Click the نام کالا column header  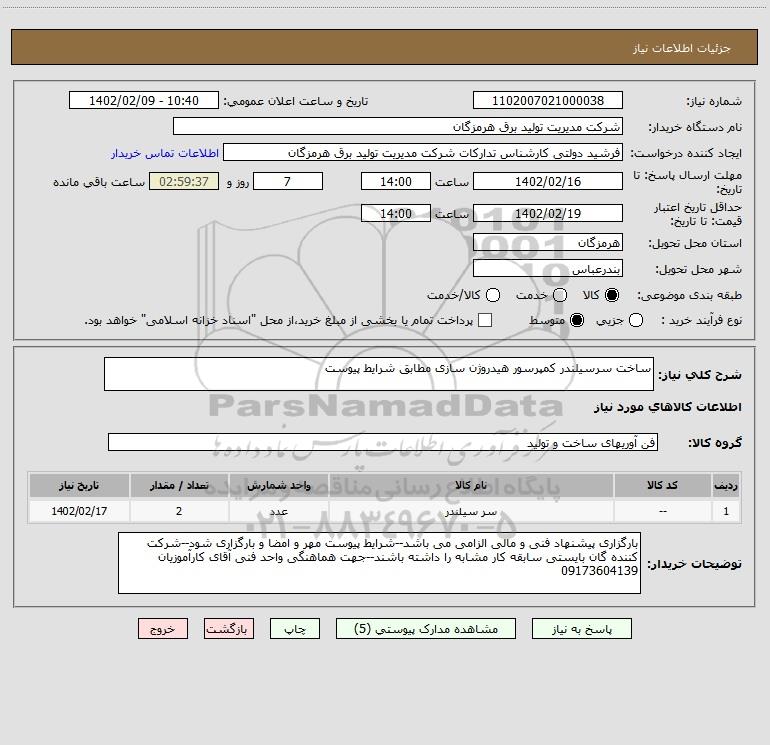(x=471, y=485)
